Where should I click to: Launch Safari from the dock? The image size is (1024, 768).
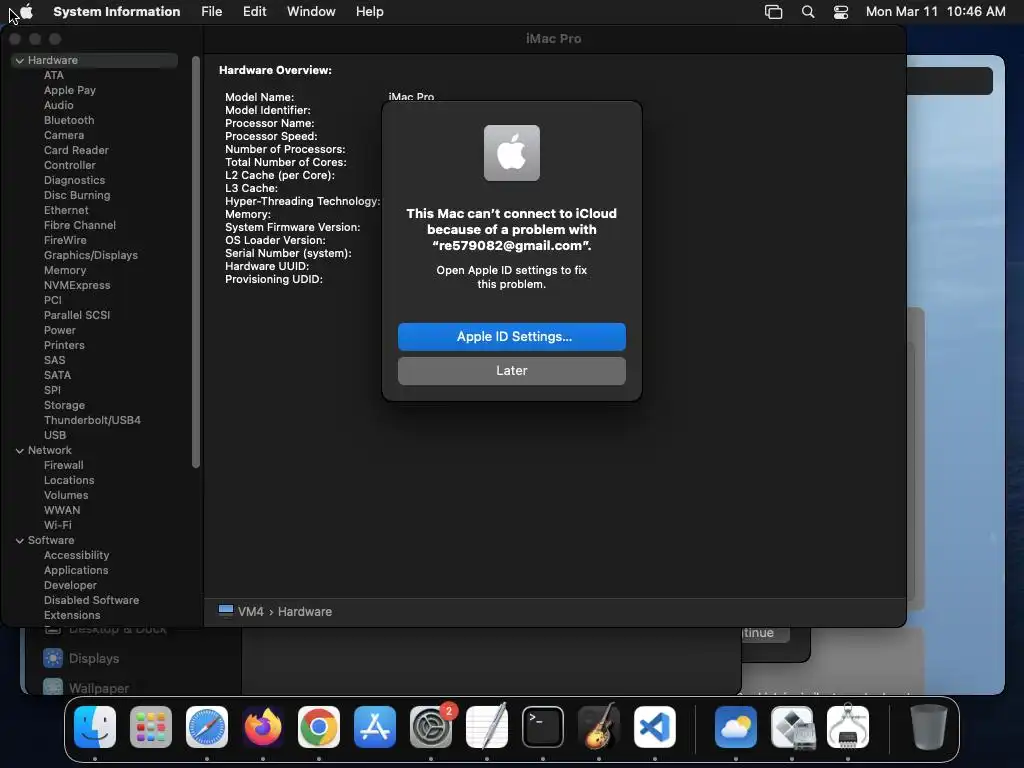[207, 727]
